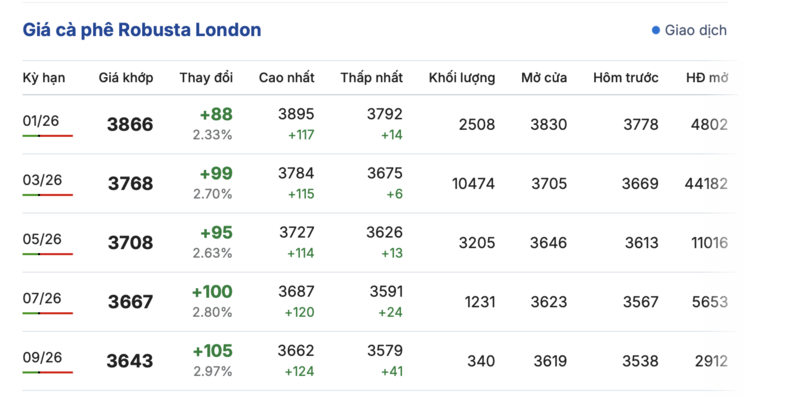Click the green-red bar under 05/26
This screenshot has height=401, width=800.
click(x=48, y=254)
